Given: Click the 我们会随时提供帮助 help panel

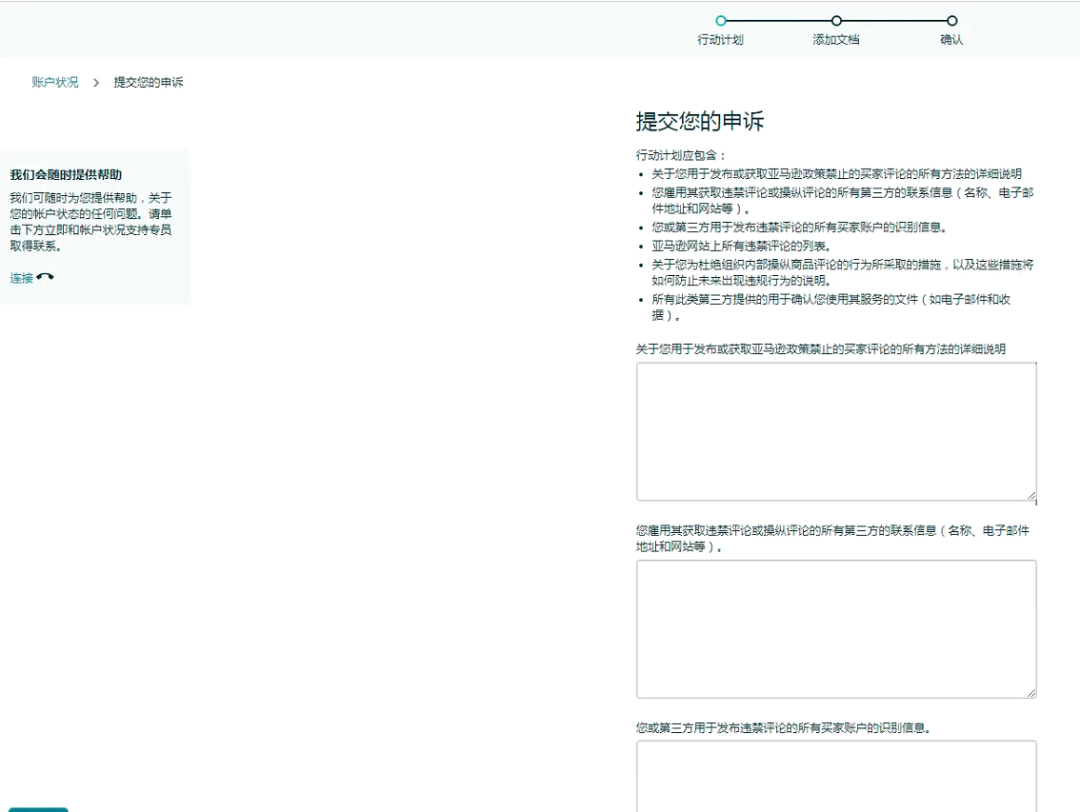Looking at the screenshot, I should [95, 225].
